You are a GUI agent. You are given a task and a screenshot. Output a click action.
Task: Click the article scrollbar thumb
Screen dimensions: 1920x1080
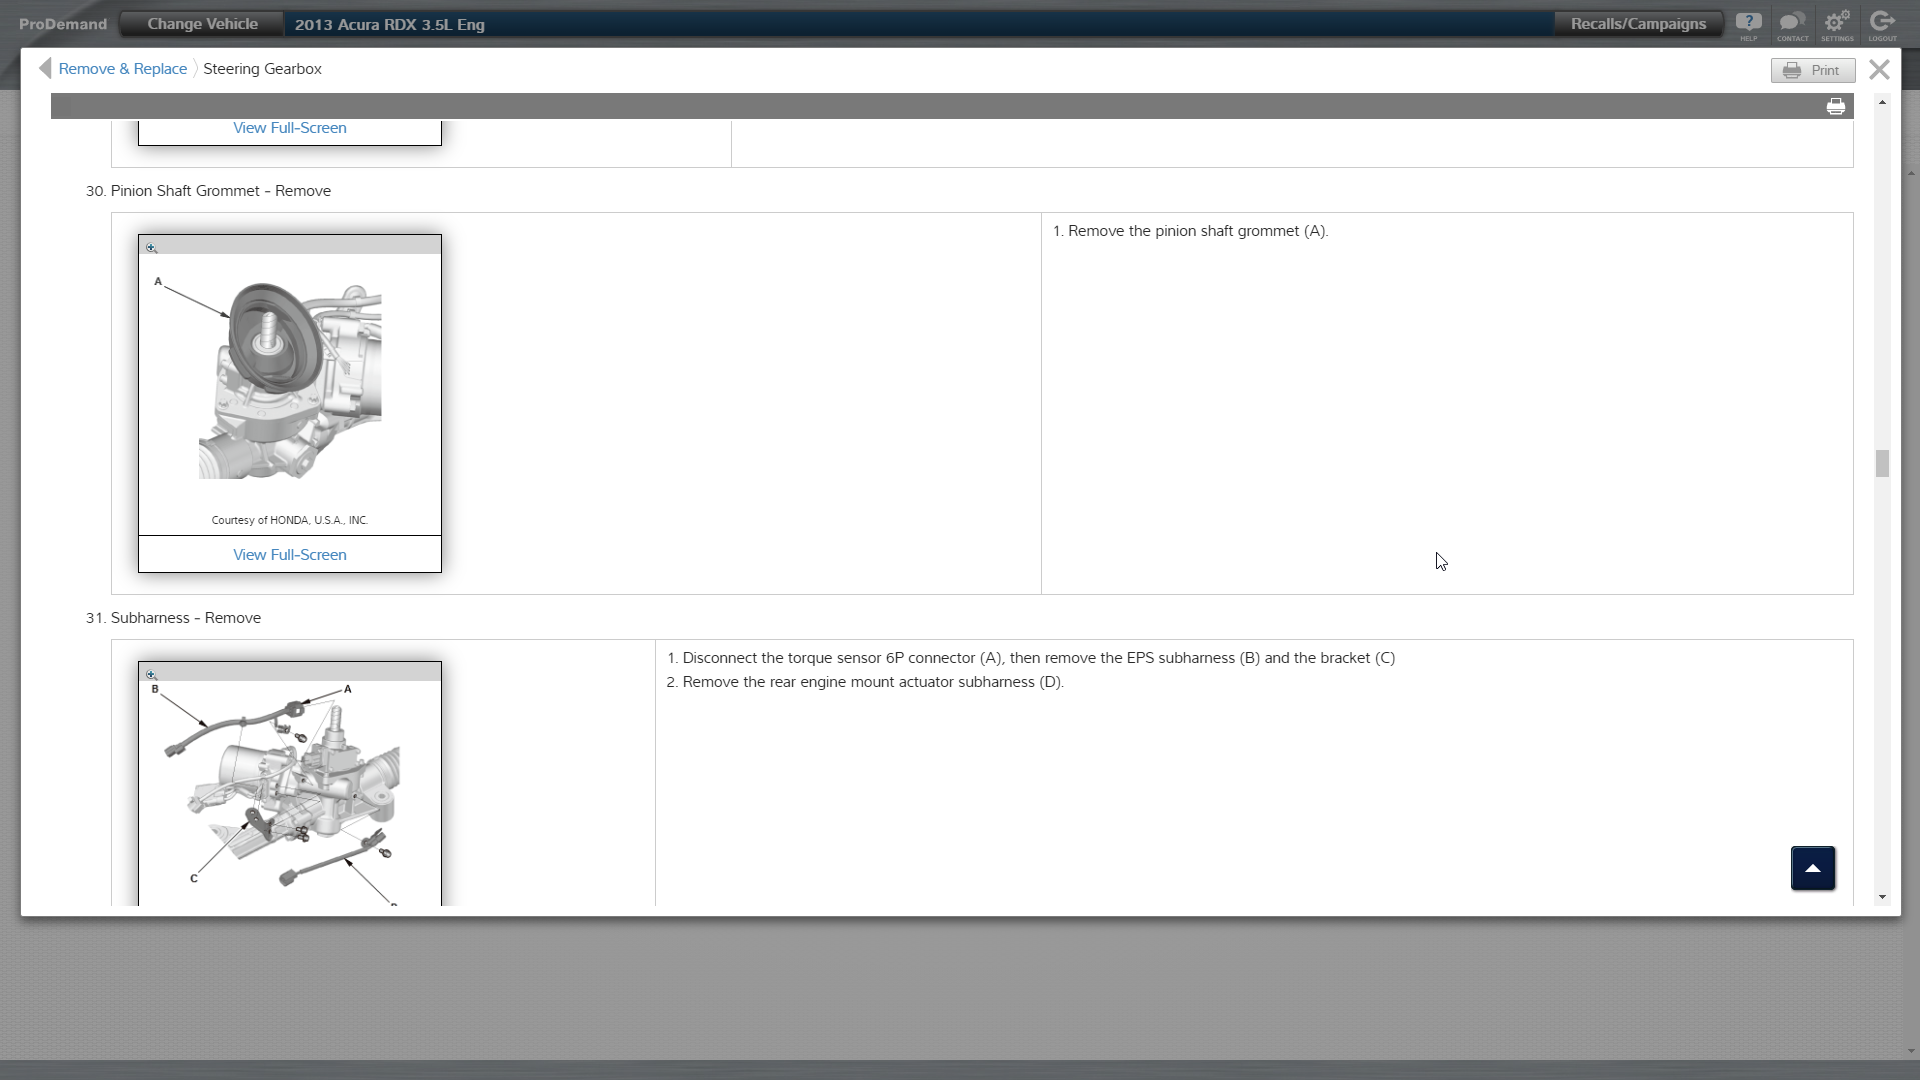tap(1882, 464)
